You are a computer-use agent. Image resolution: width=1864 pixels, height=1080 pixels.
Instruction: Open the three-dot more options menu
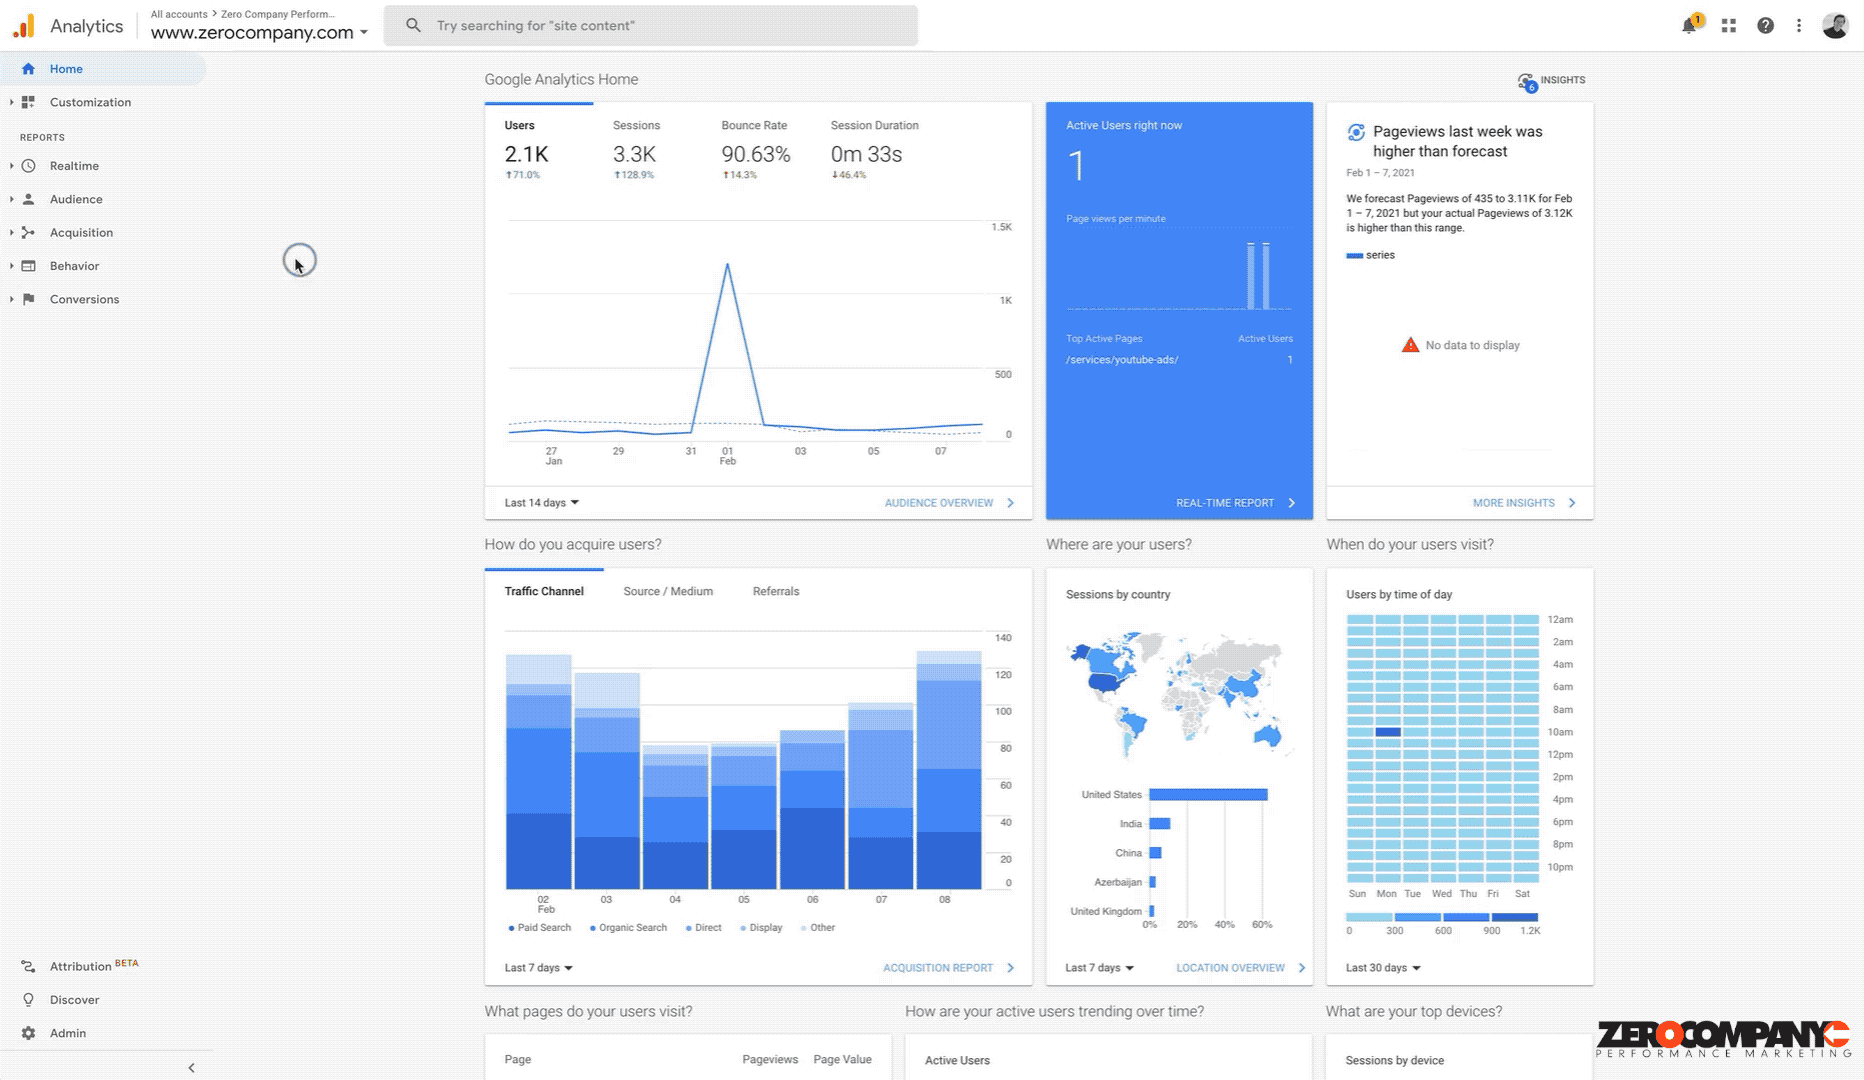(x=1798, y=26)
